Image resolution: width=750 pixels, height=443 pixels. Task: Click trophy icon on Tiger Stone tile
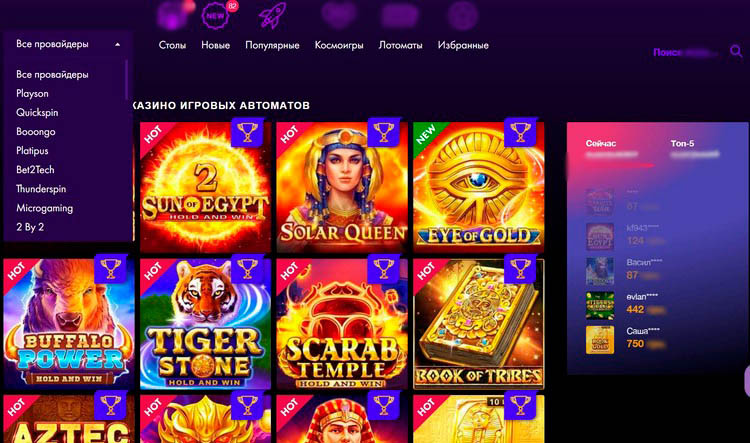[247, 269]
